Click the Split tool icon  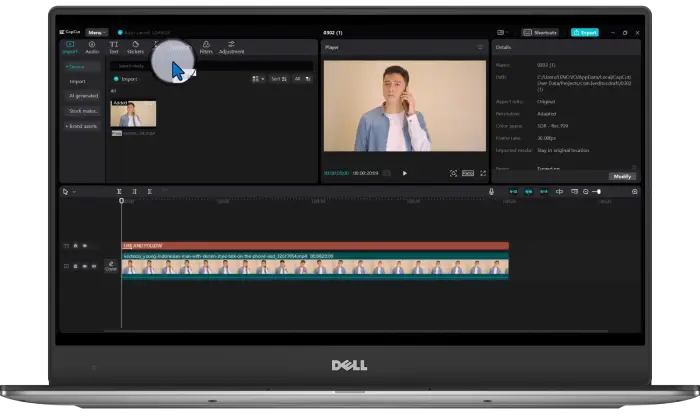(x=119, y=192)
